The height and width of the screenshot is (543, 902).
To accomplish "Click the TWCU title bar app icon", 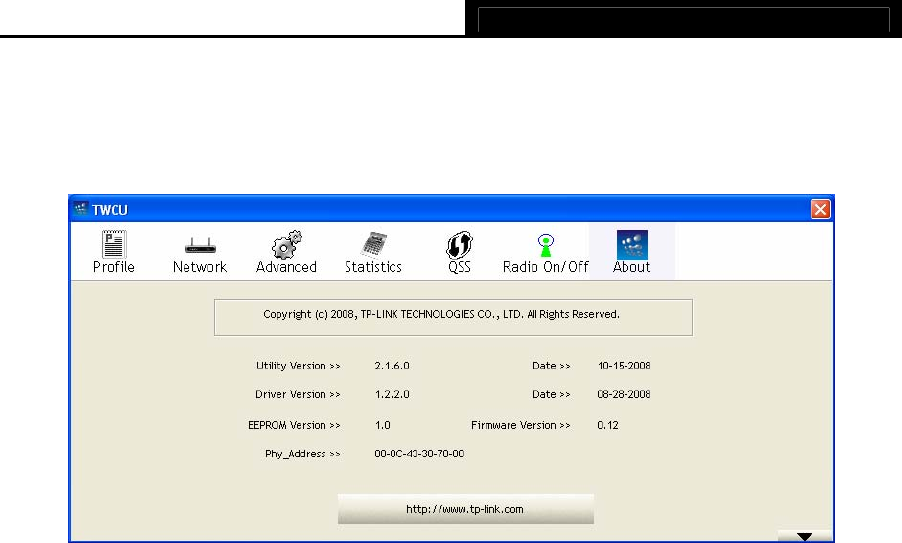I will pyautogui.click(x=81, y=209).
